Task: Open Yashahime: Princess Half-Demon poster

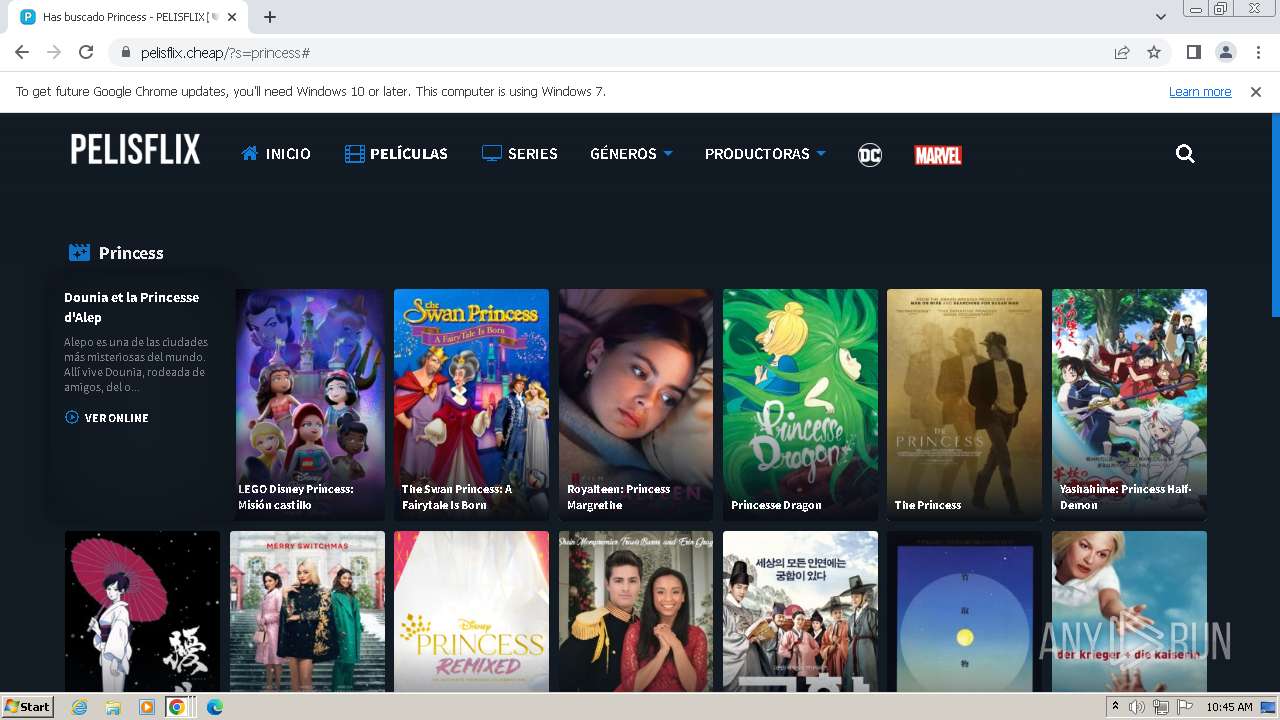Action: (x=1129, y=404)
